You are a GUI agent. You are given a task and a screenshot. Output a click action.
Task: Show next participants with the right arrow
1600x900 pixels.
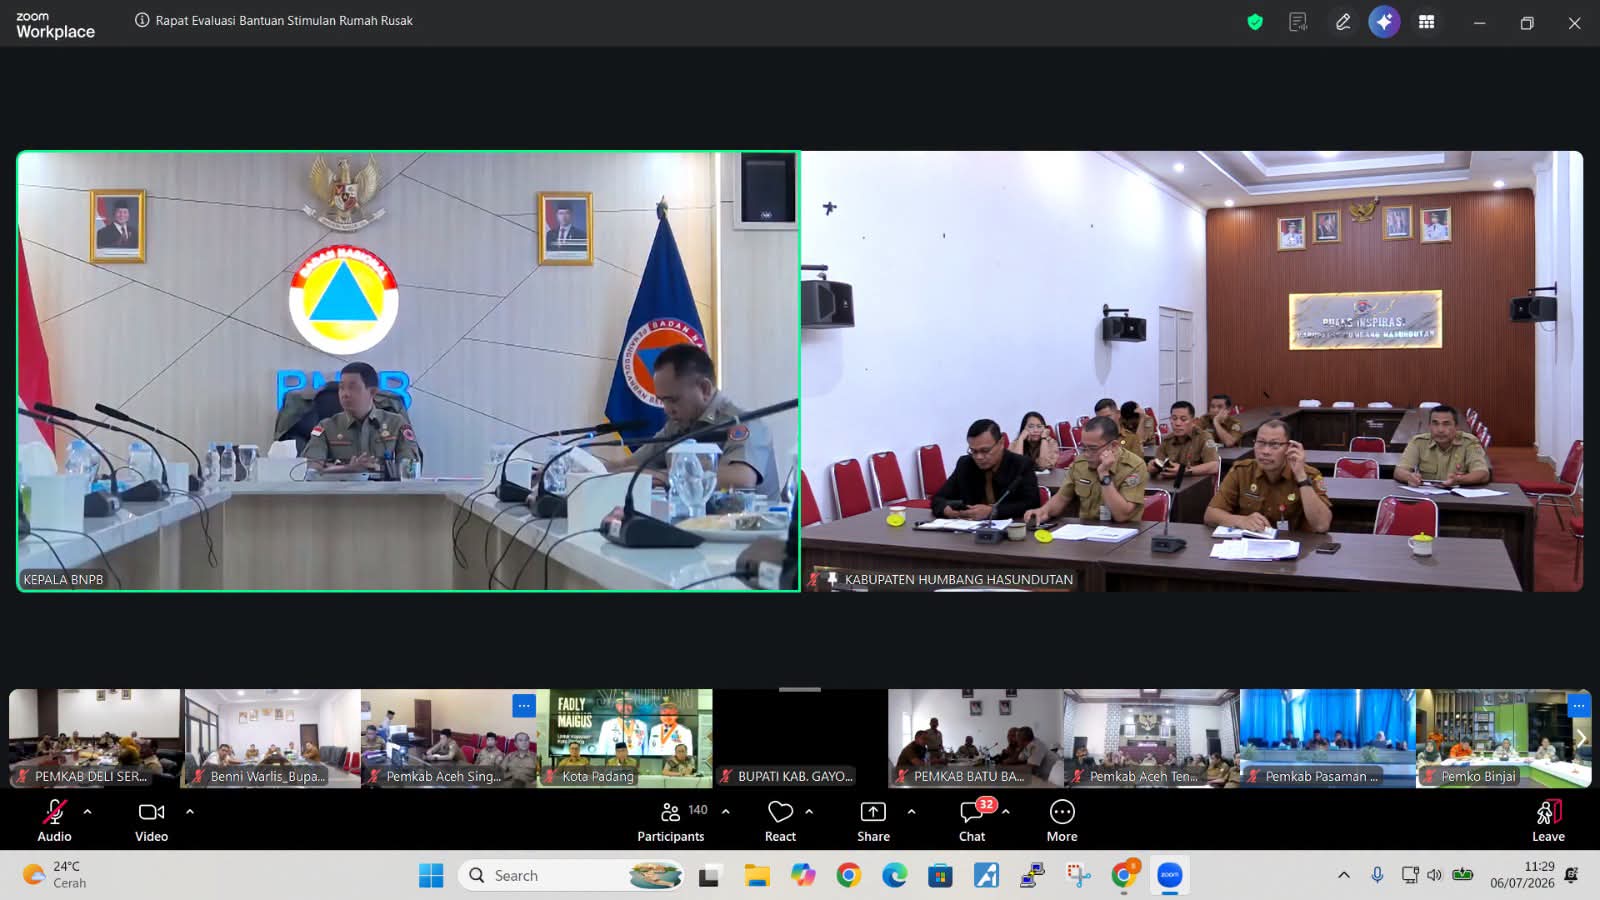click(1581, 738)
